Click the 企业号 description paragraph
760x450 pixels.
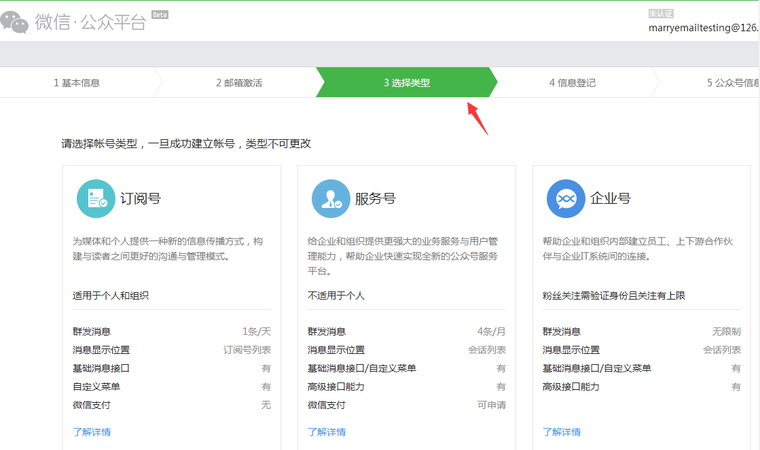point(638,249)
